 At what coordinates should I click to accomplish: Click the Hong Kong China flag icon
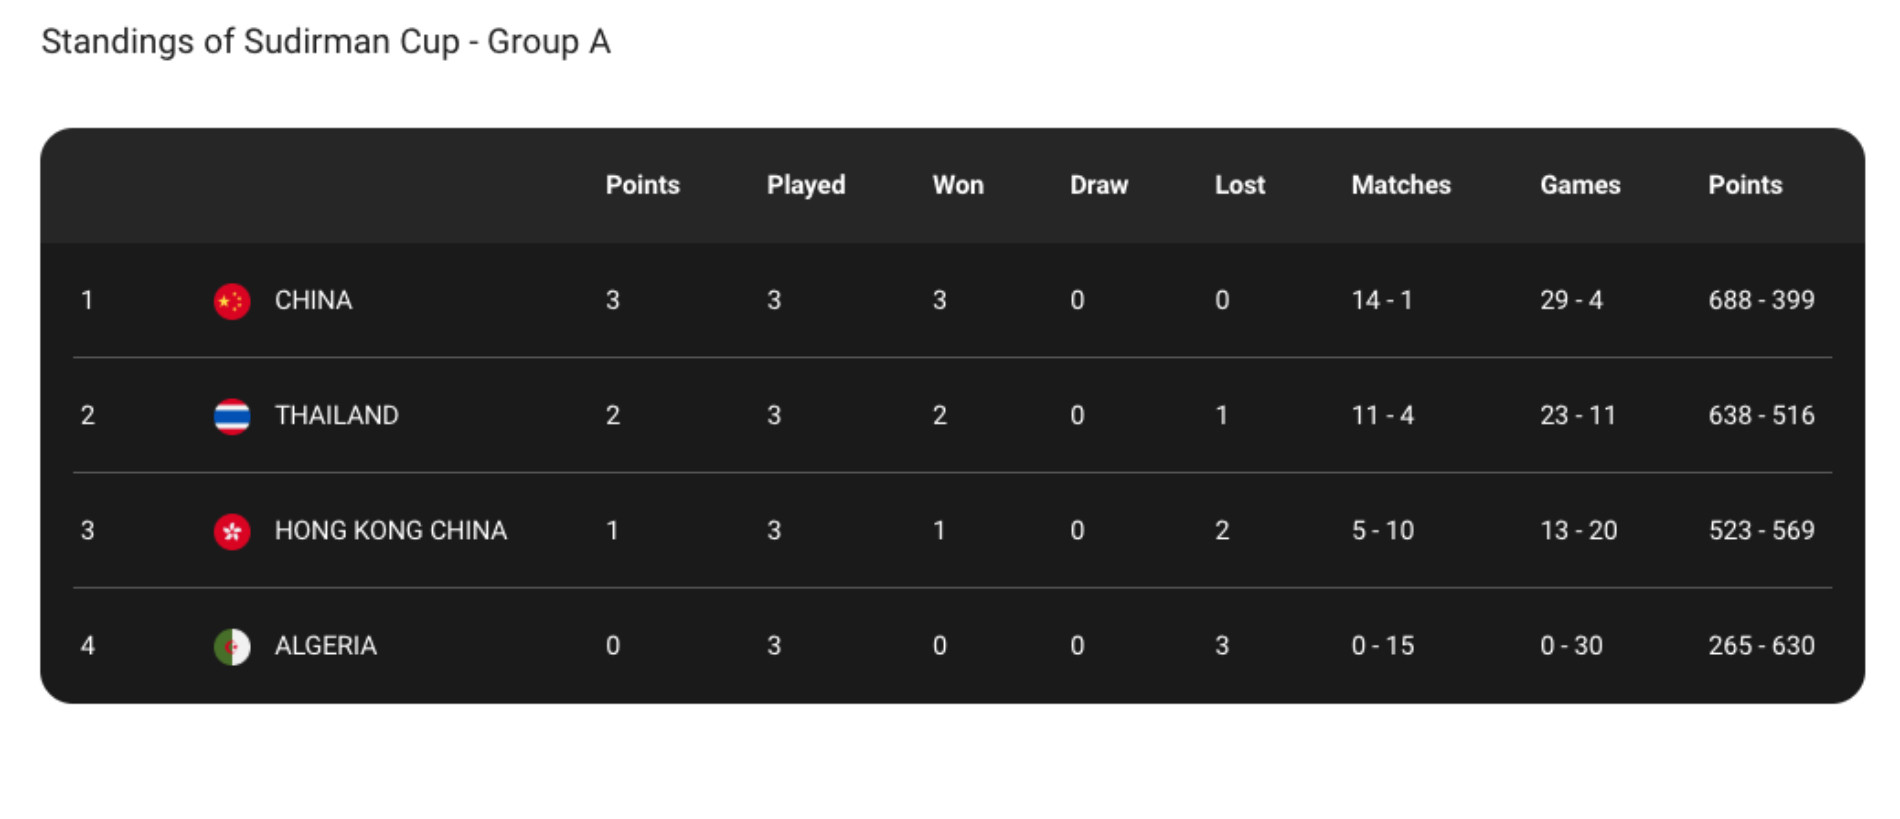coord(232,531)
